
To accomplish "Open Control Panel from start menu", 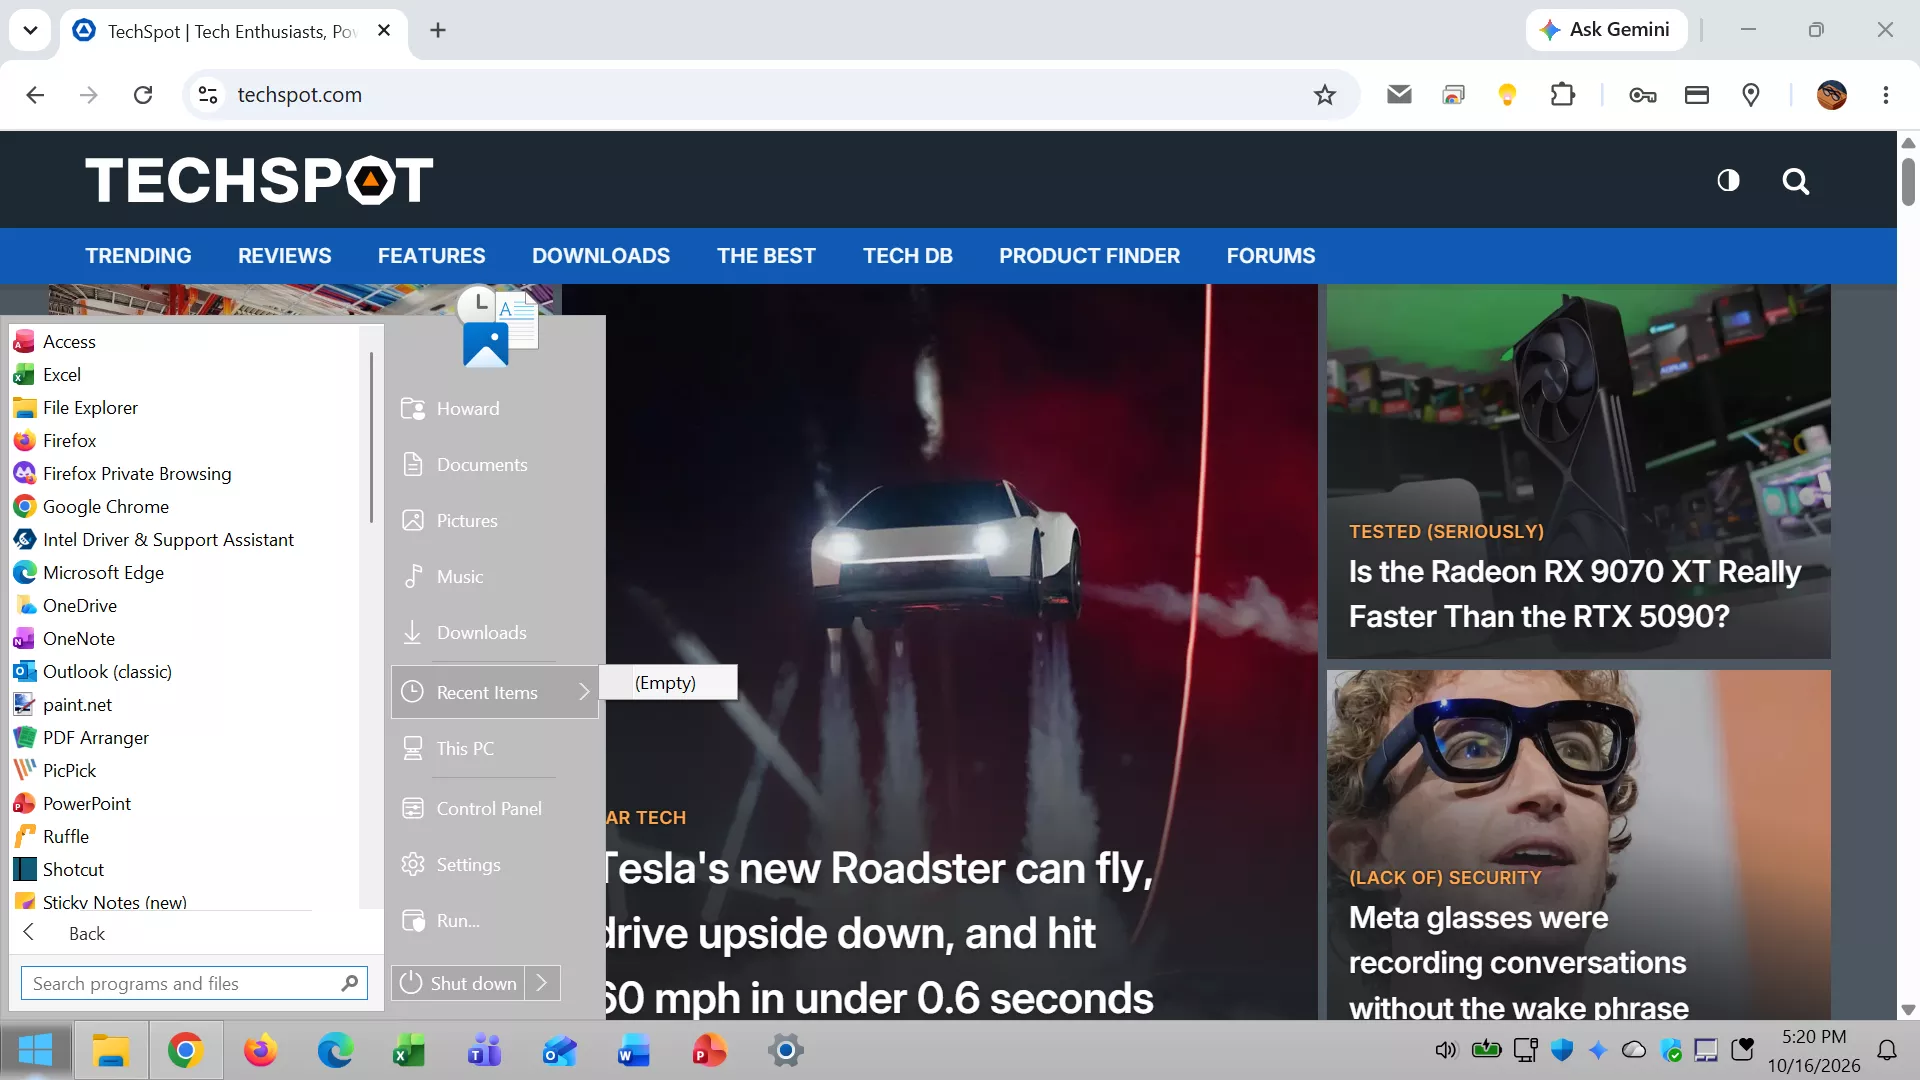I will click(x=489, y=808).
